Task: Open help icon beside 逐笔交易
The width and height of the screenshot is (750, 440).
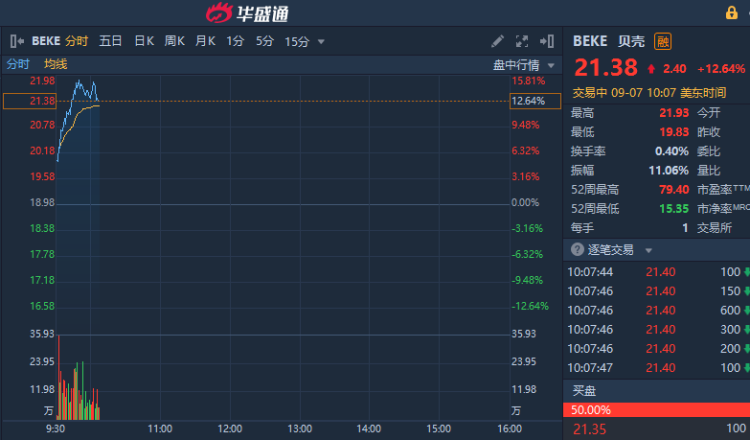Action: pyautogui.click(x=577, y=250)
